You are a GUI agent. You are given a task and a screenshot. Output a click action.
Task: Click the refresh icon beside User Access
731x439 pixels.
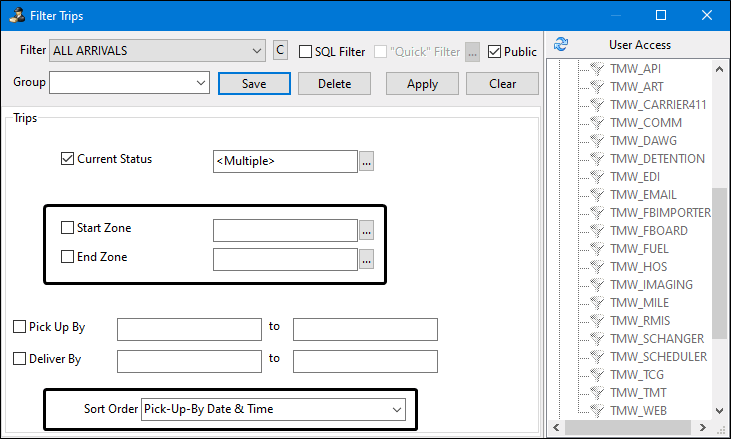click(561, 44)
